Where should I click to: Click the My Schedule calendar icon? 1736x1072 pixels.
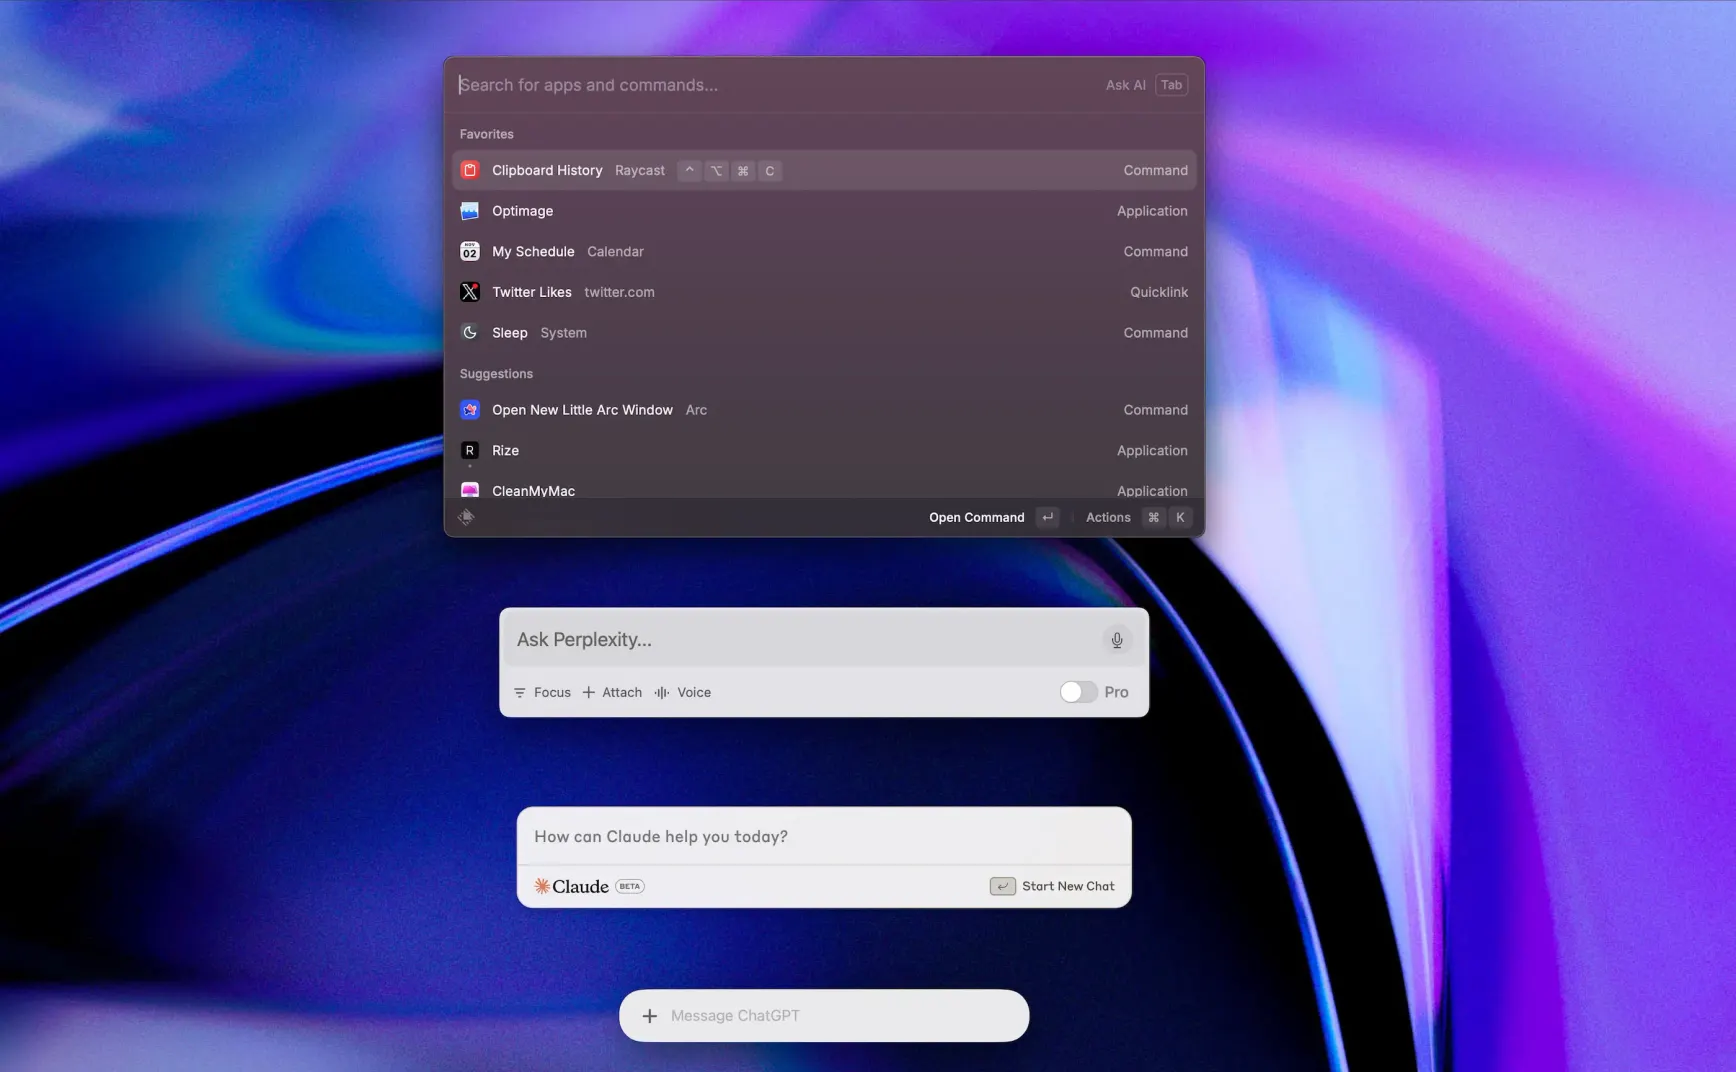tap(470, 252)
